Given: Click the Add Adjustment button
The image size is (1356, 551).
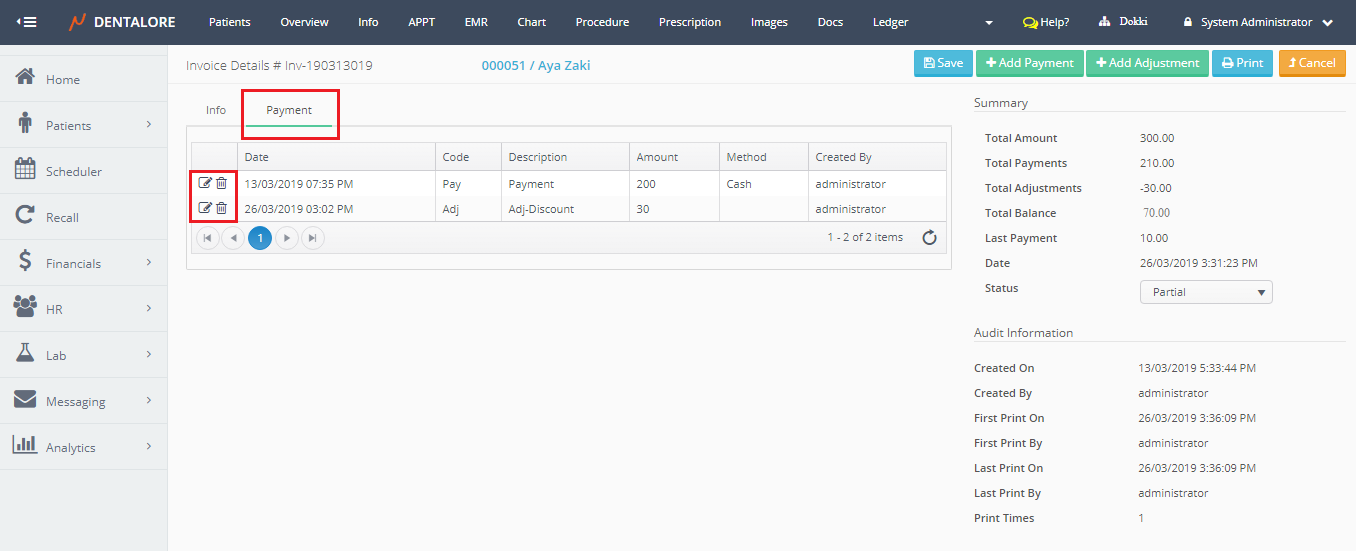Looking at the screenshot, I should click(1147, 63).
